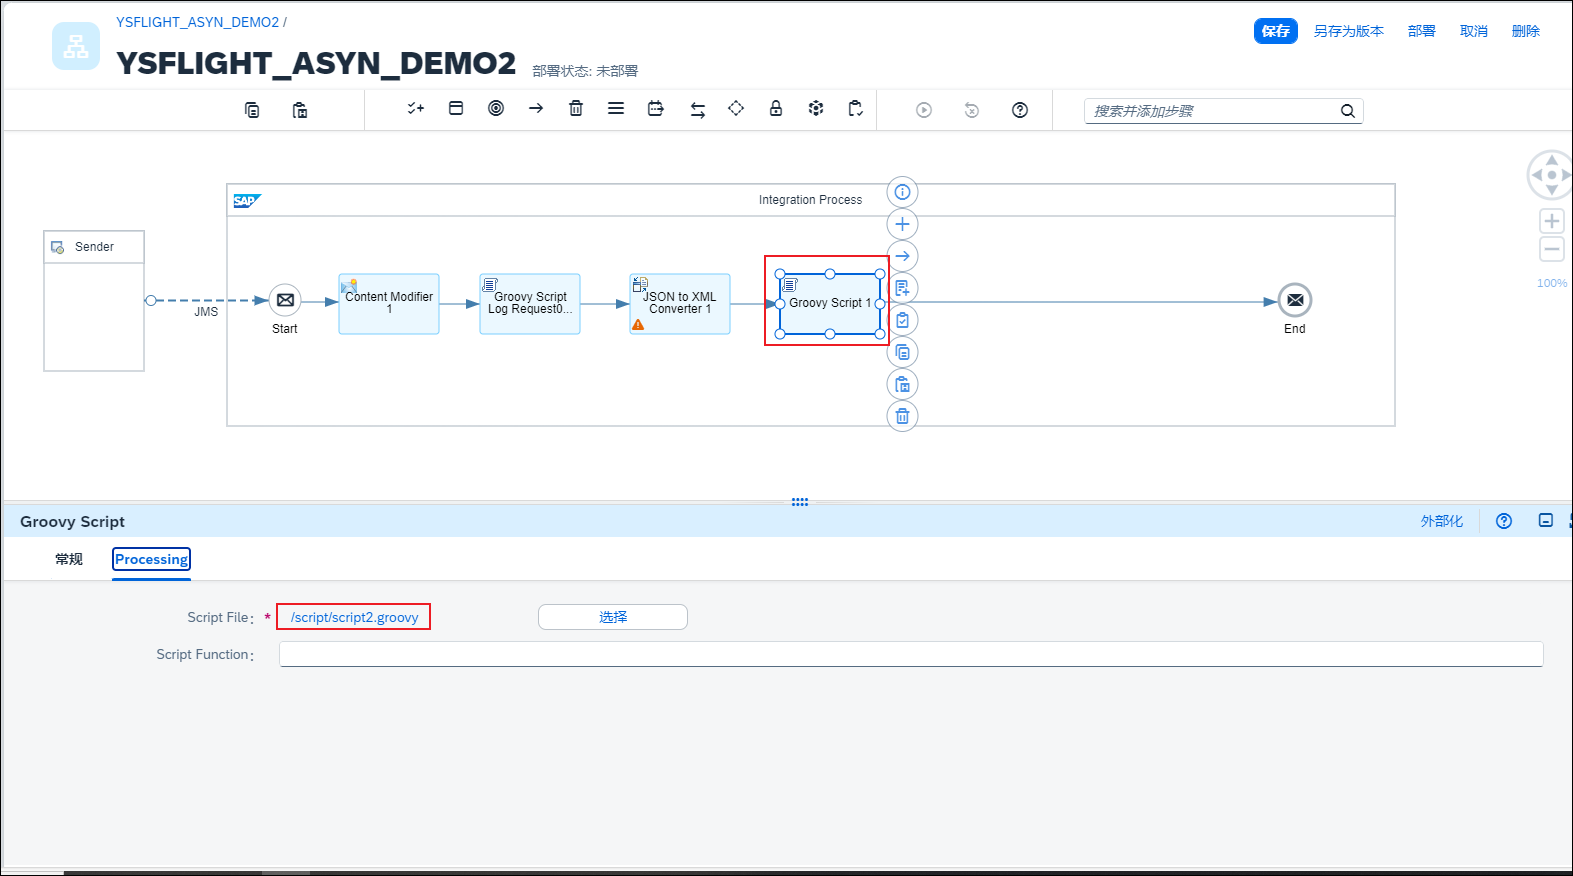The image size is (1573, 876).
Task: Click the trash icon in the top toolbar
Action: pos(576,109)
